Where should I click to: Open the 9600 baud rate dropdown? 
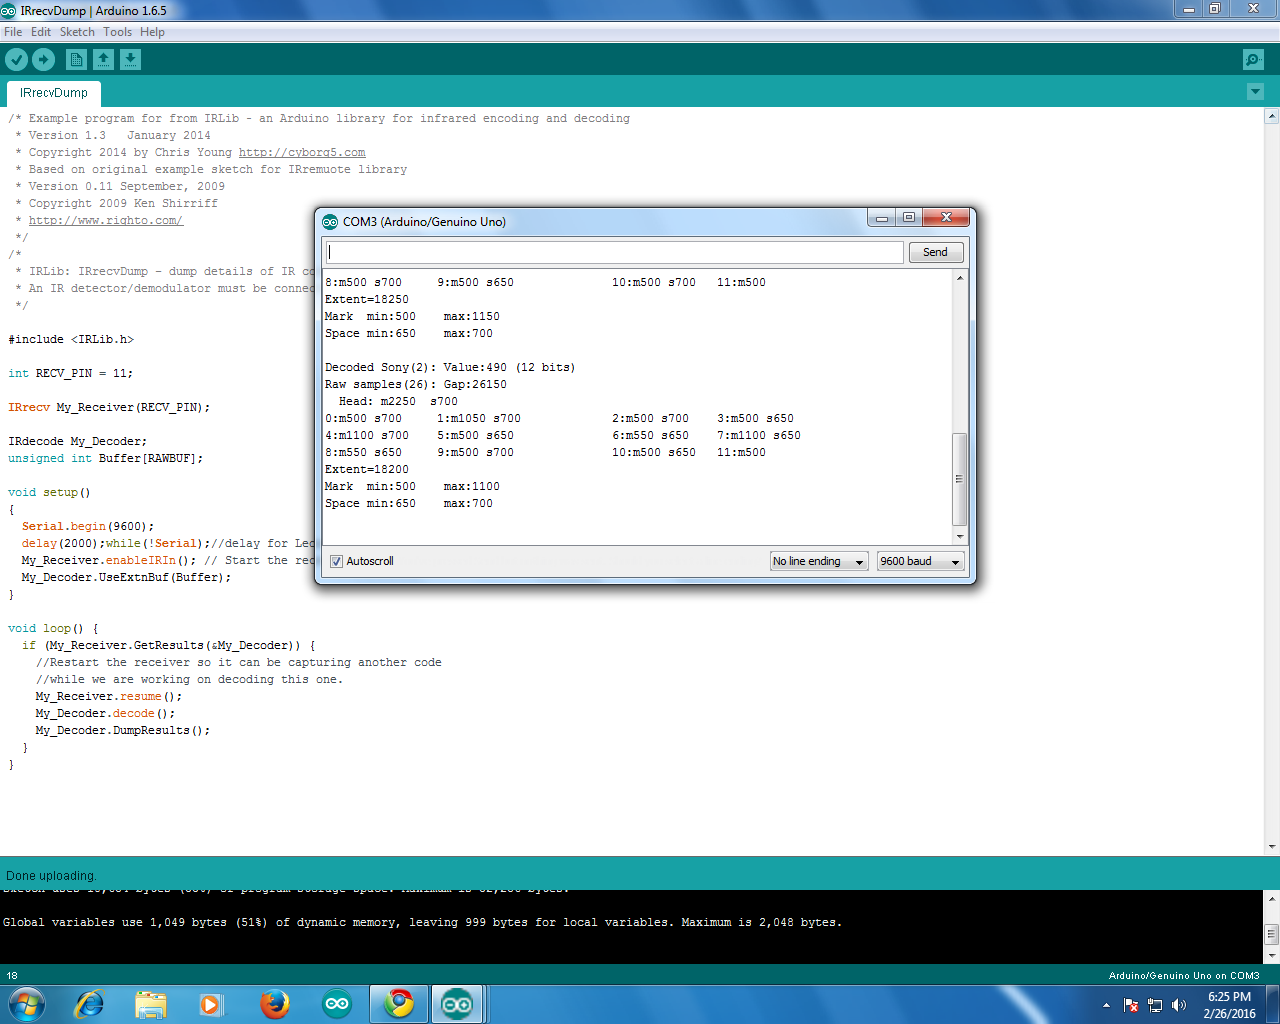[x=920, y=561]
